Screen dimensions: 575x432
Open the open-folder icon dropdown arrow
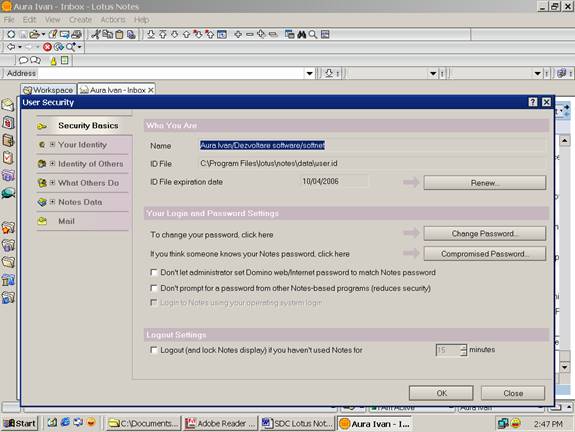click(x=43, y=34)
